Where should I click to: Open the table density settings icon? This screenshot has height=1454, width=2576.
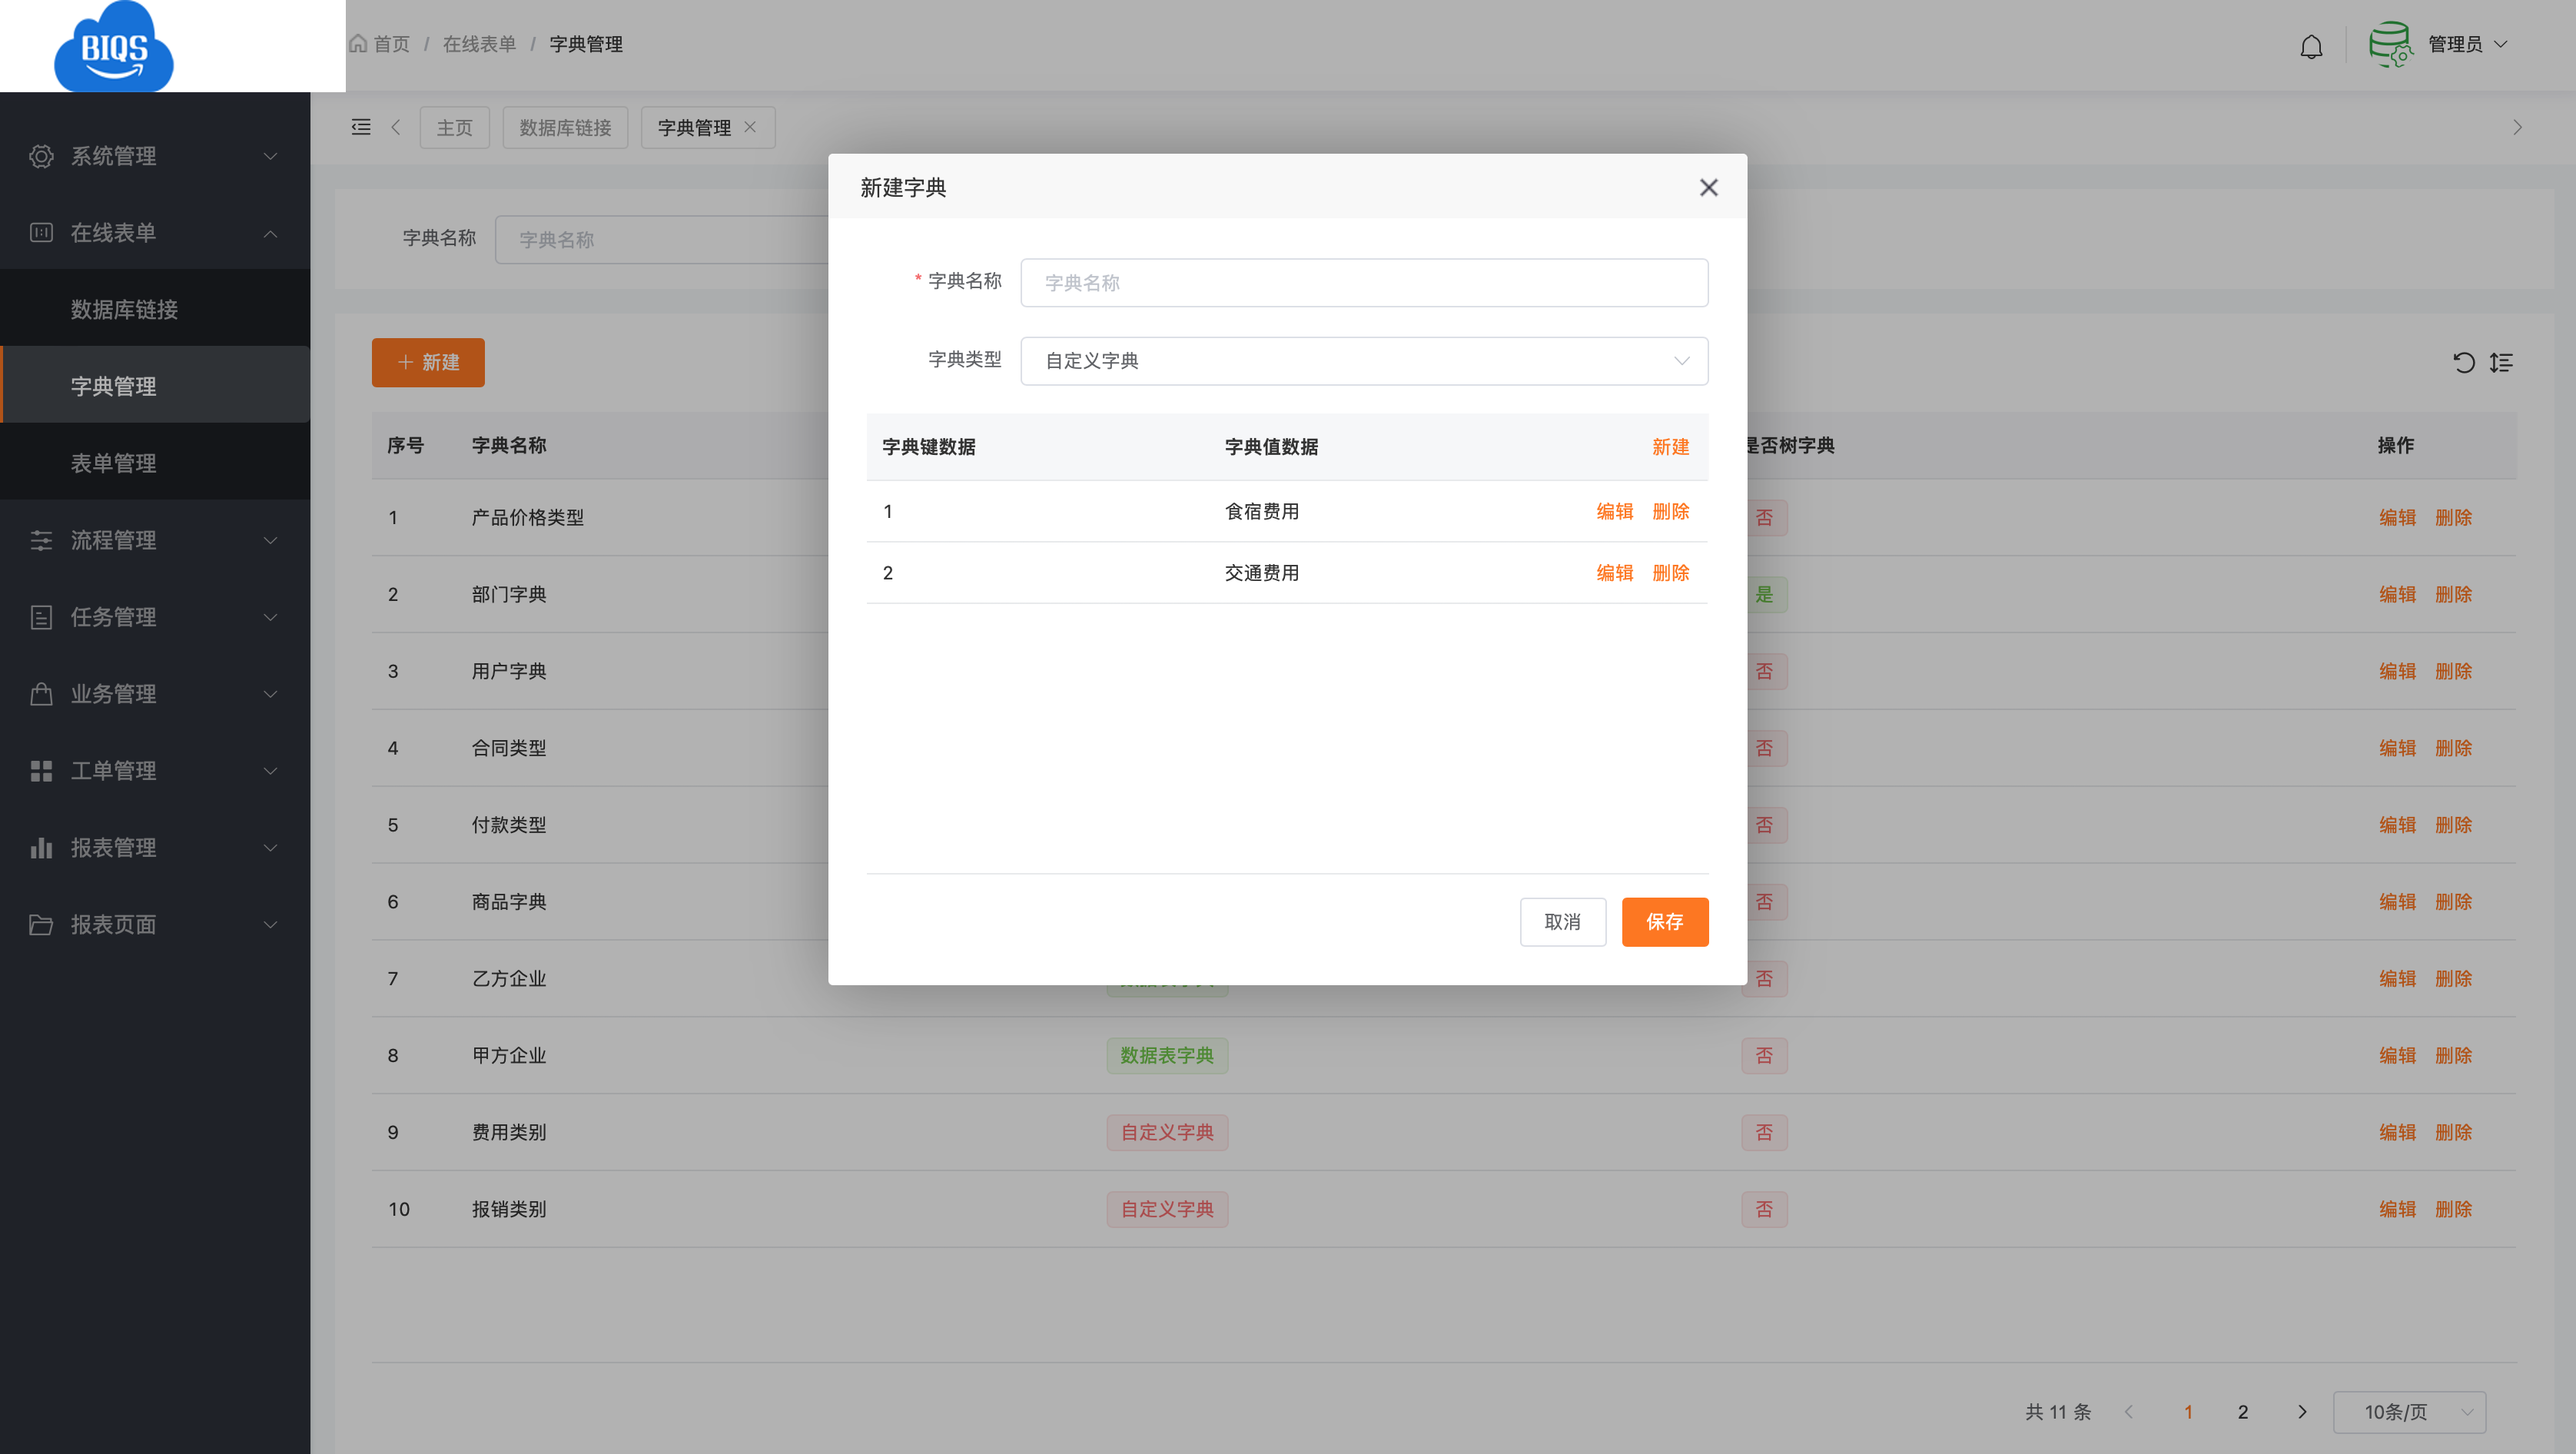[2501, 362]
